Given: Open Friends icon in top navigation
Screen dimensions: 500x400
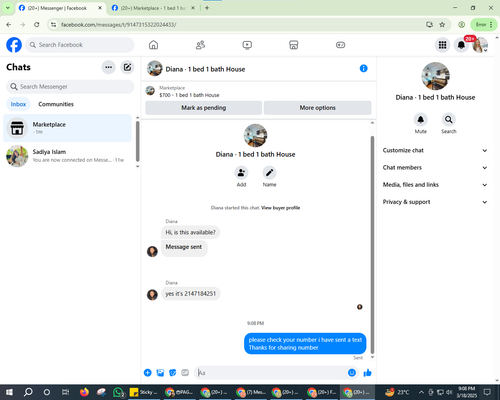Looking at the screenshot, I should (x=200, y=45).
